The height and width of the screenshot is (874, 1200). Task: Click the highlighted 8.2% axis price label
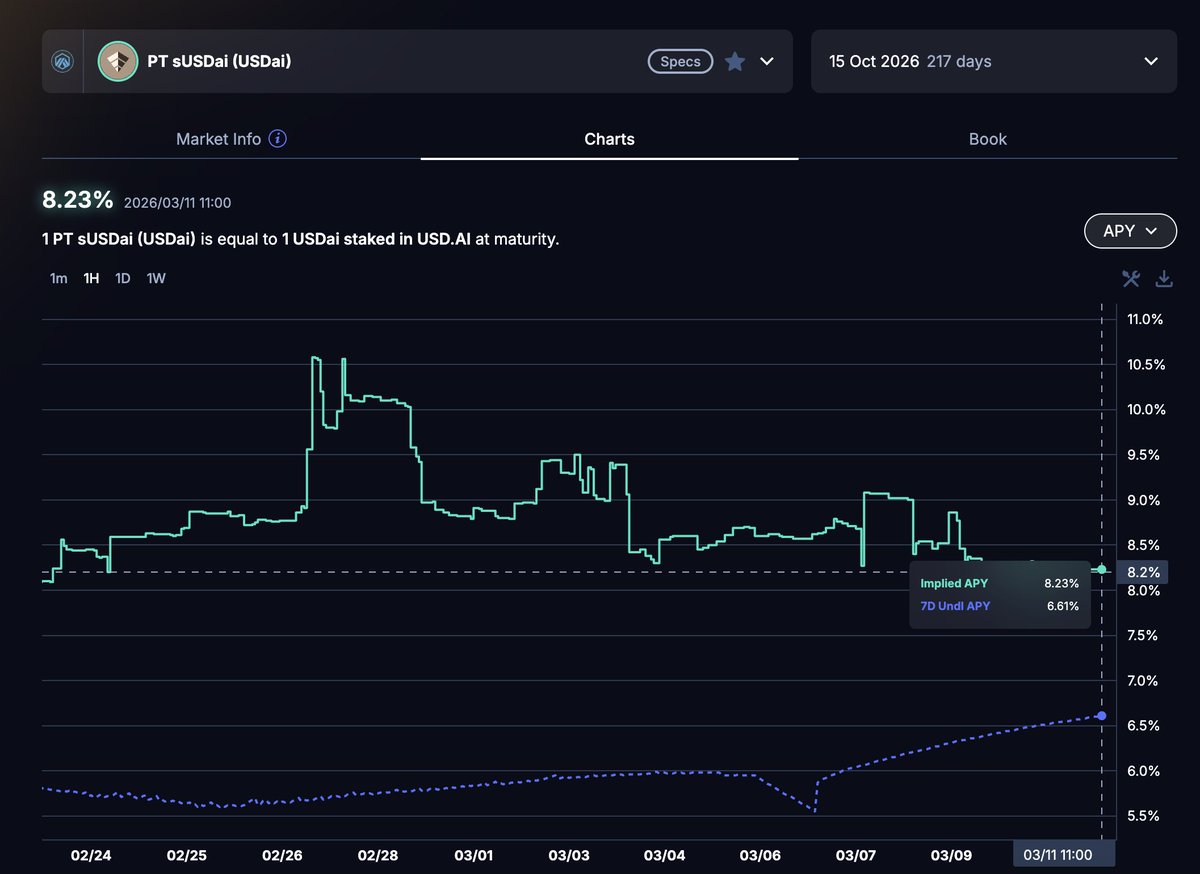1142,572
